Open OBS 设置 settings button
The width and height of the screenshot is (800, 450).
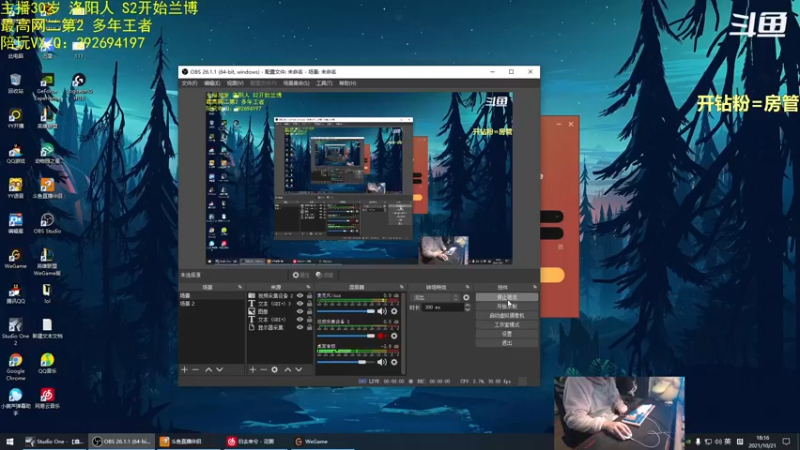click(507, 334)
